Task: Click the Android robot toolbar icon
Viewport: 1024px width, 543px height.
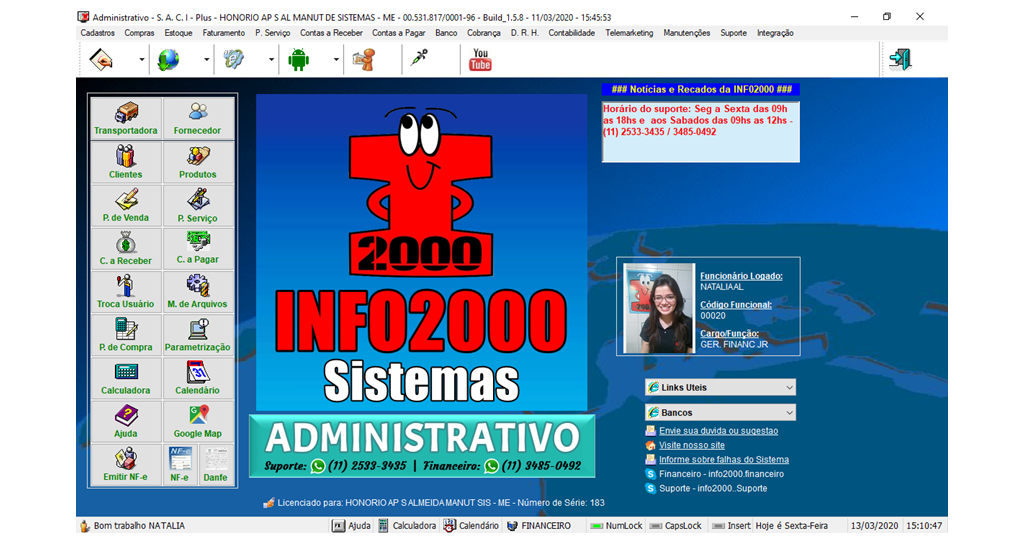Action: click(x=298, y=59)
